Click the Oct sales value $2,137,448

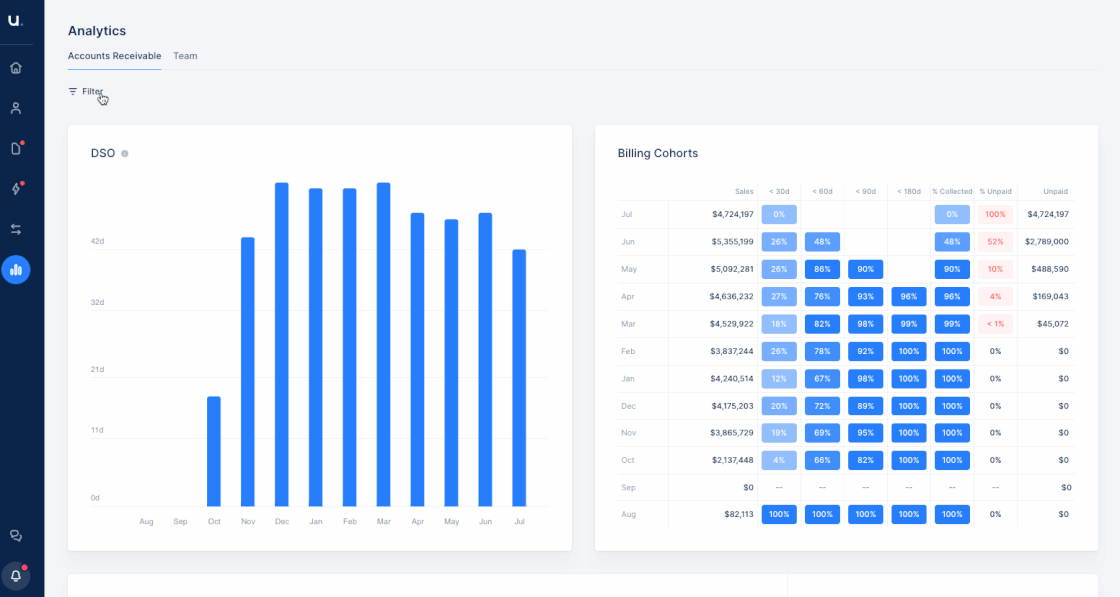coord(733,460)
